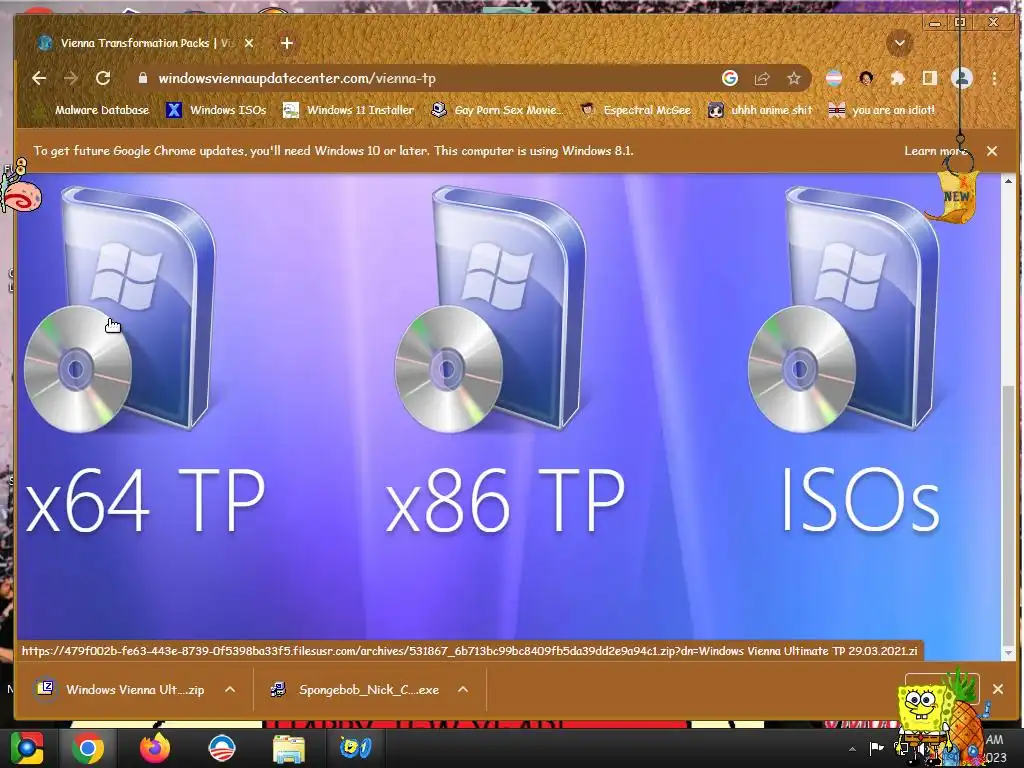The image size is (1024, 768).
Task: Reload the current page
Action: [103, 78]
